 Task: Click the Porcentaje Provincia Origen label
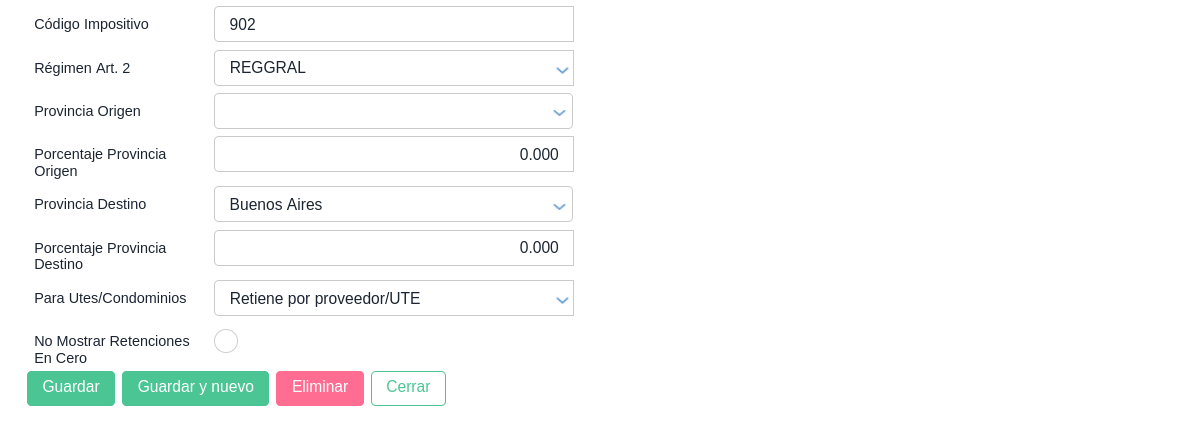(100, 162)
